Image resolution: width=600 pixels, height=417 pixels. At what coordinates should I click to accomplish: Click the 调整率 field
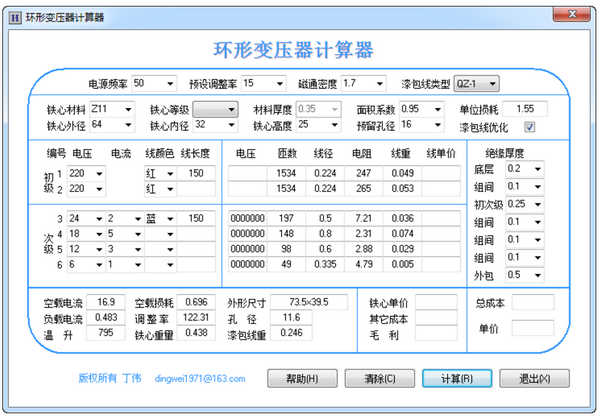coord(196,318)
